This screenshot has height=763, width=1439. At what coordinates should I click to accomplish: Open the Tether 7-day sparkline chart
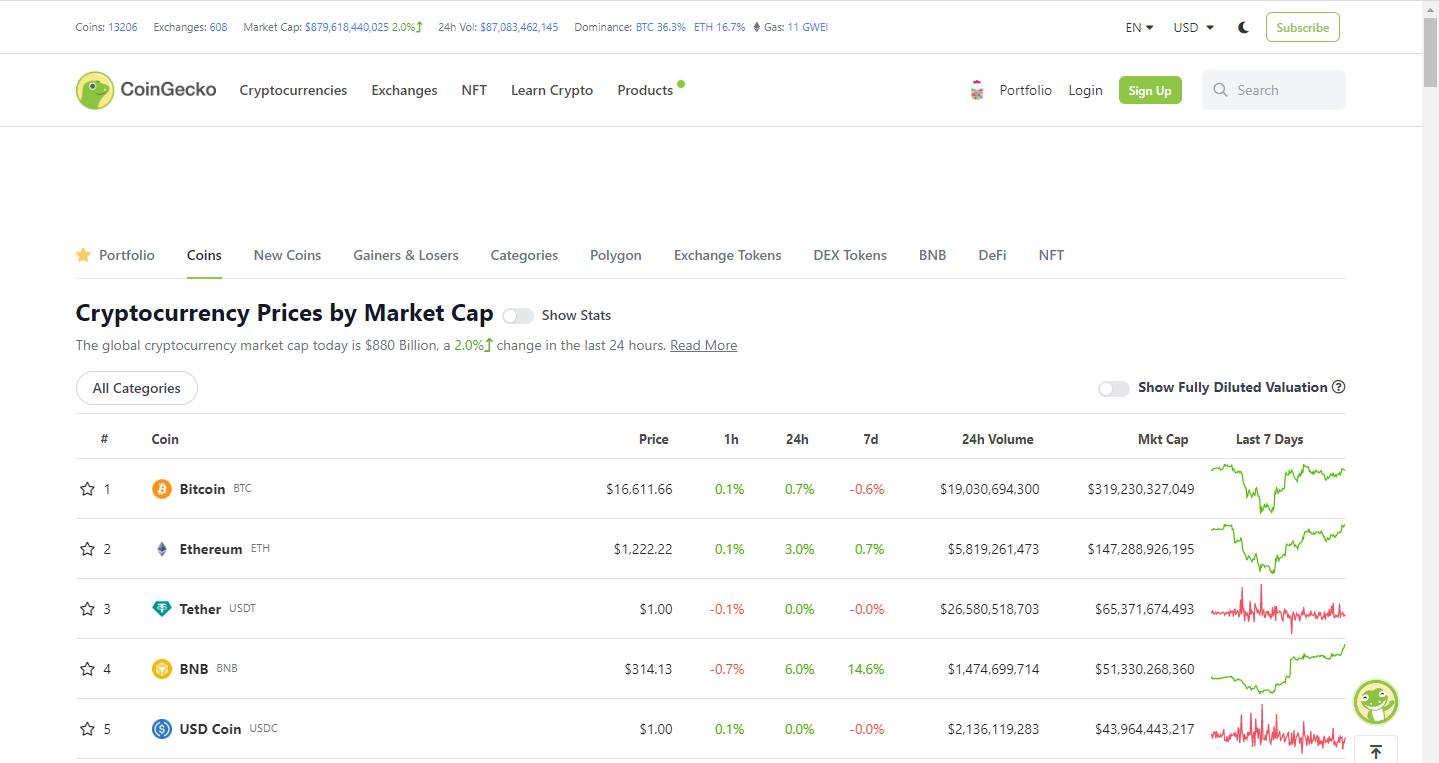(x=1278, y=609)
